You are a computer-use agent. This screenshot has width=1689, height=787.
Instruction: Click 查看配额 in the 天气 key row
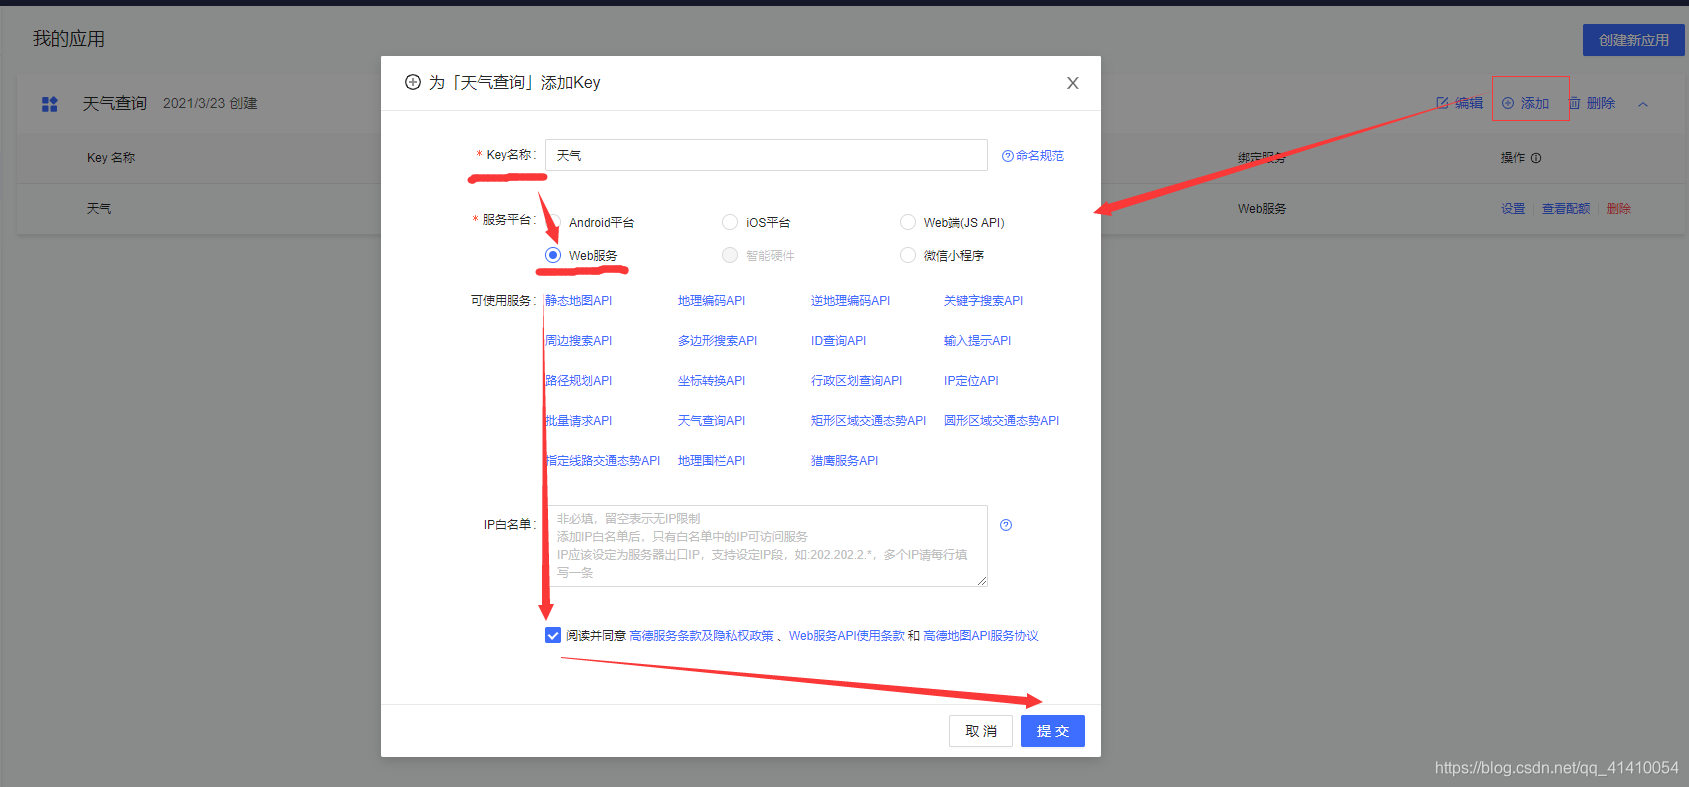[x=1566, y=209]
